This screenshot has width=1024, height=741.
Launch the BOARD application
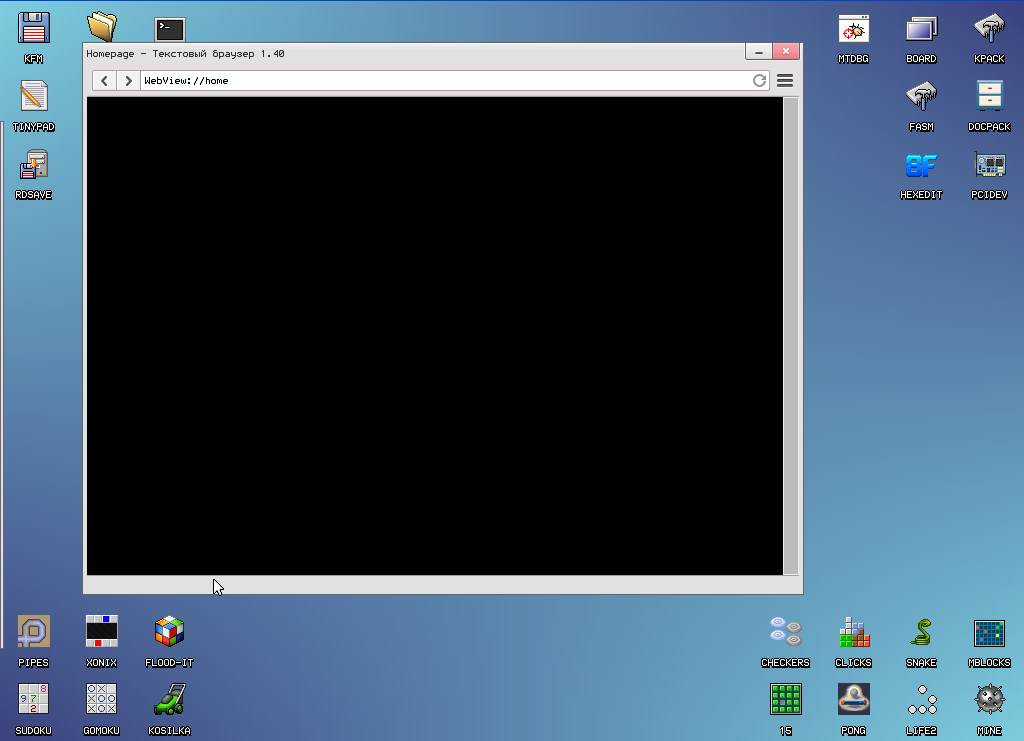pos(921,30)
